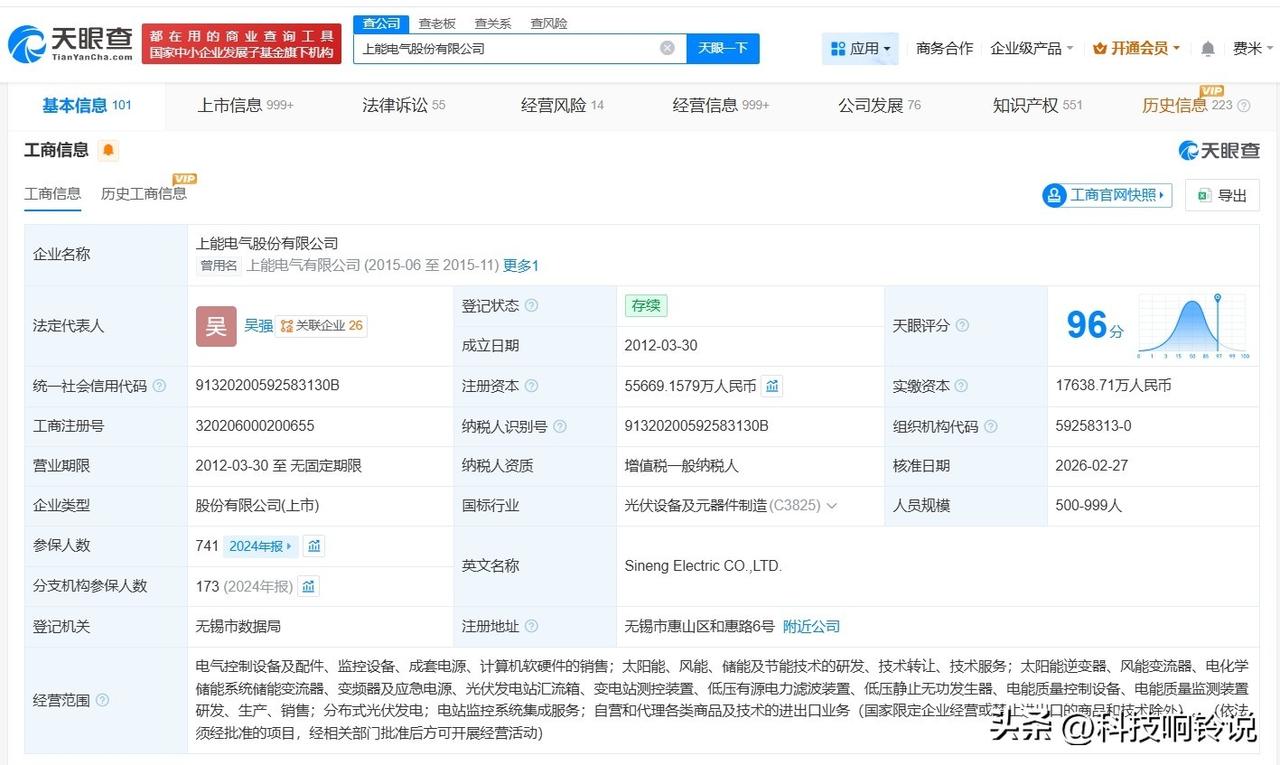Select the address text 无锡市惠山区和惠路6号
Viewport: 1280px width, 765px height.
point(700,626)
